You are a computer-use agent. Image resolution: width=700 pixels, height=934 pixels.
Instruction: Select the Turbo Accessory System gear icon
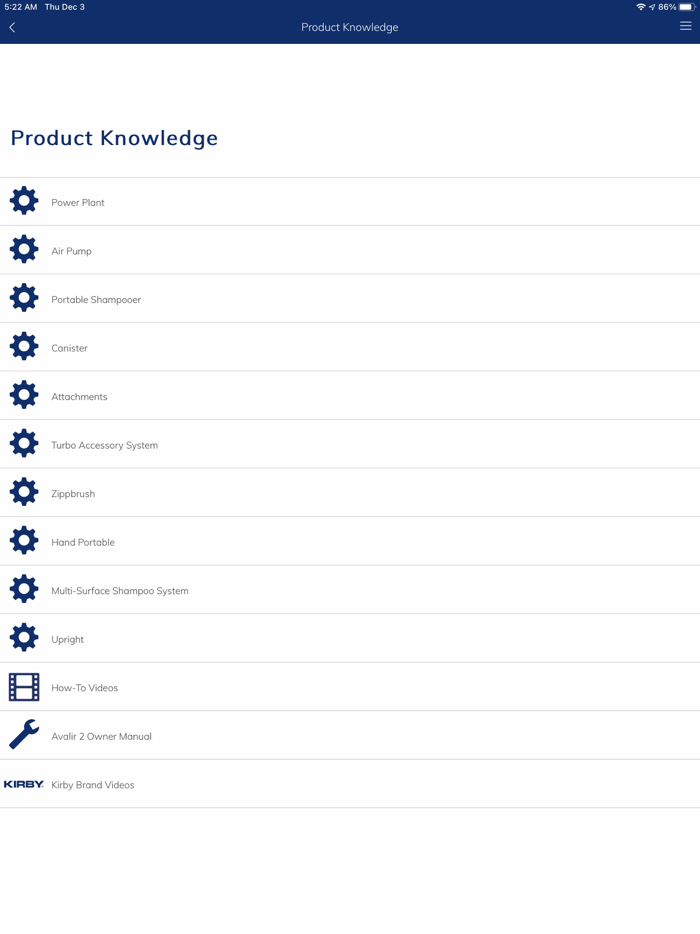[x=24, y=443]
